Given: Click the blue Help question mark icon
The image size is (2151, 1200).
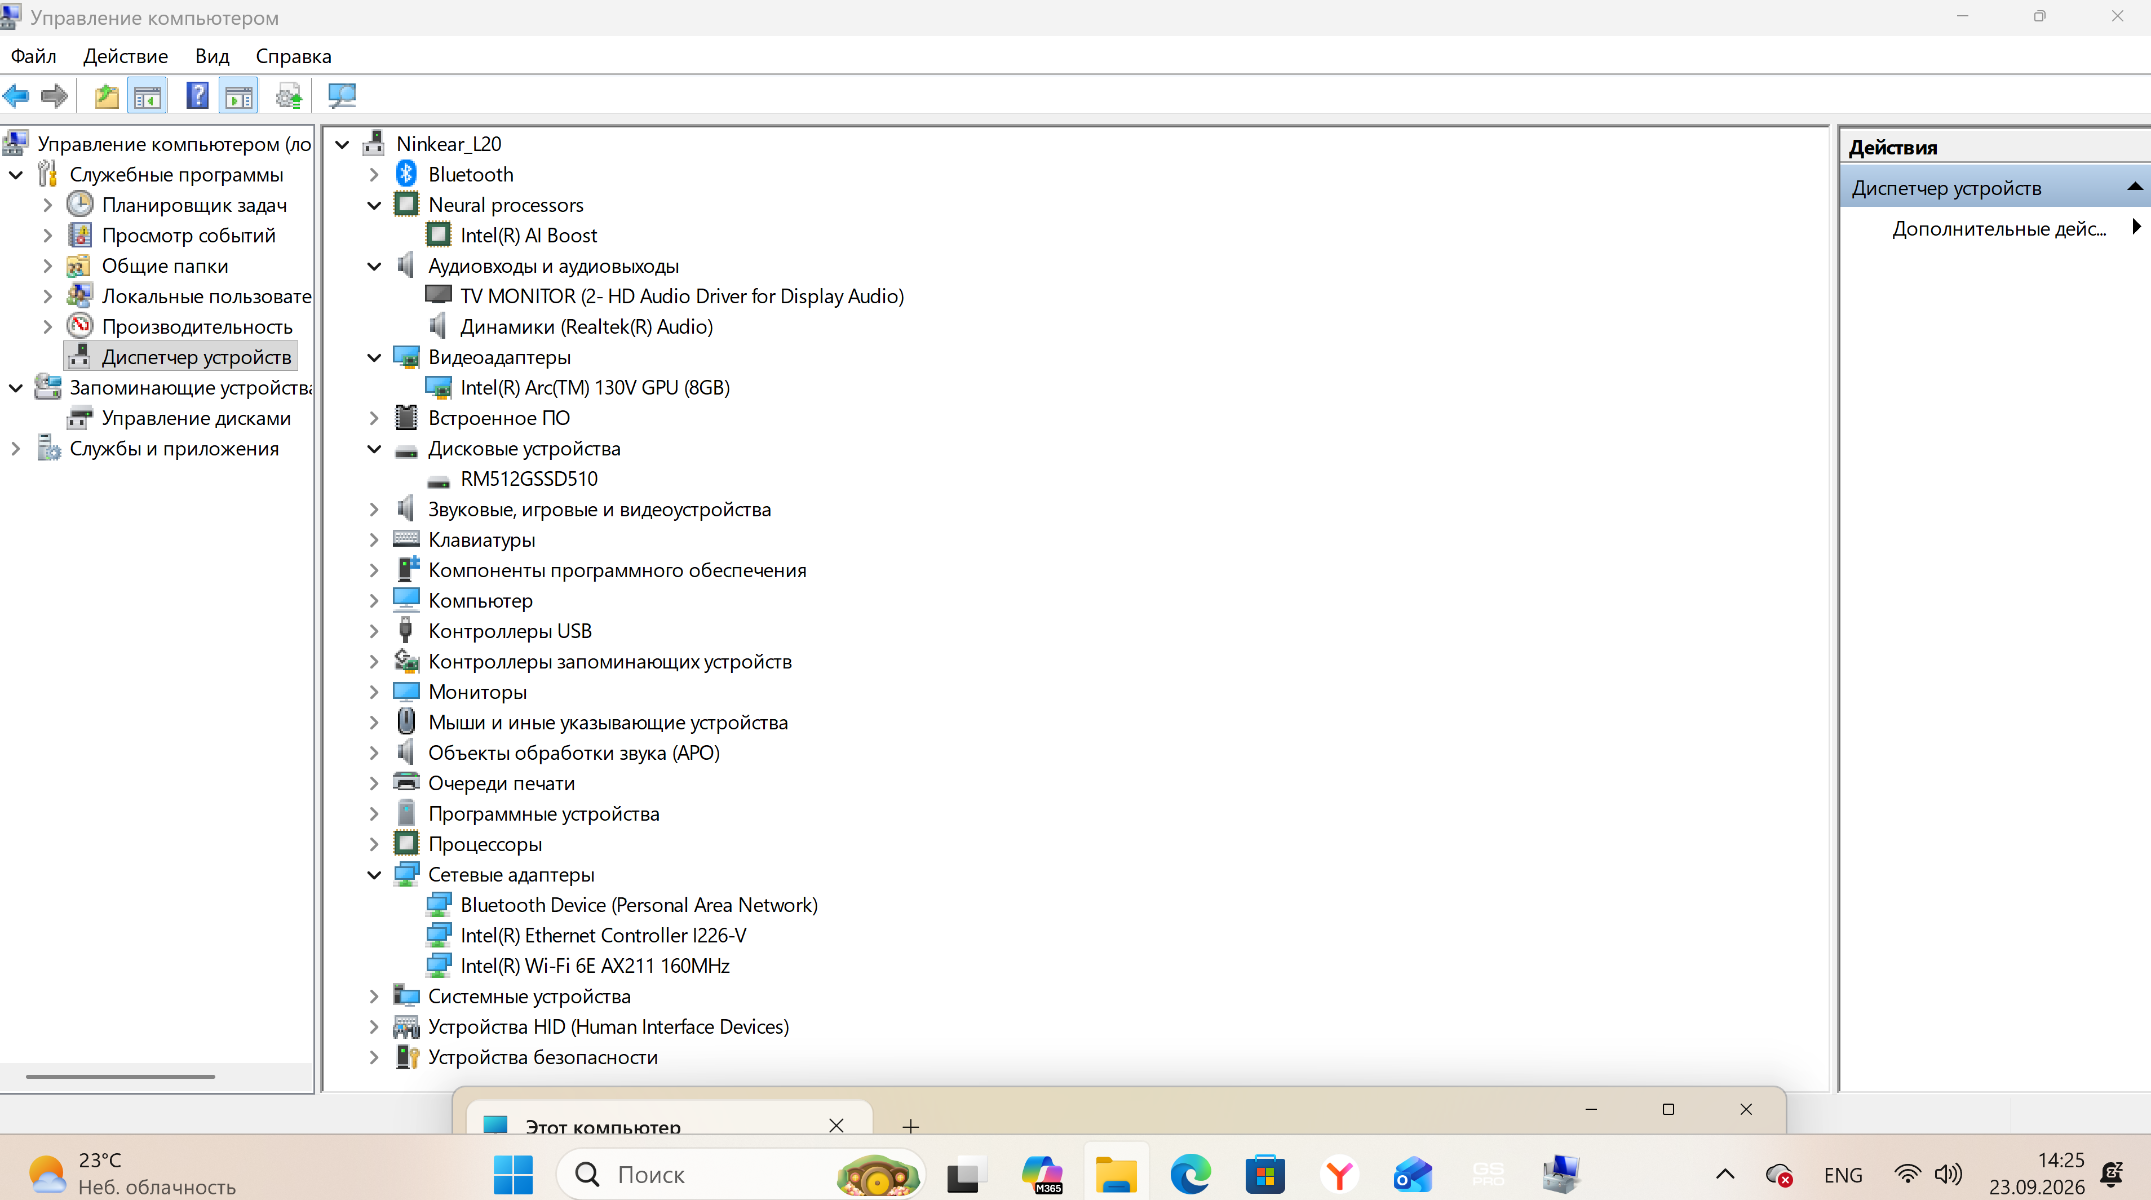Looking at the screenshot, I should click(198, 96).
